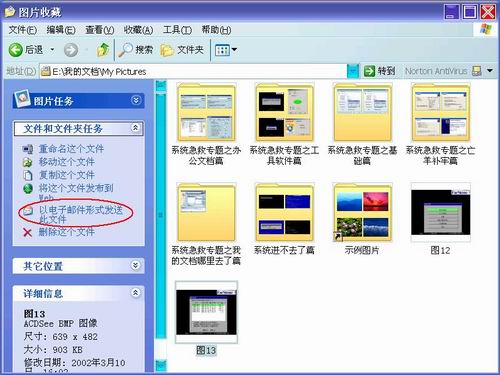Click Publish this file to the Web

click(76, 192)
